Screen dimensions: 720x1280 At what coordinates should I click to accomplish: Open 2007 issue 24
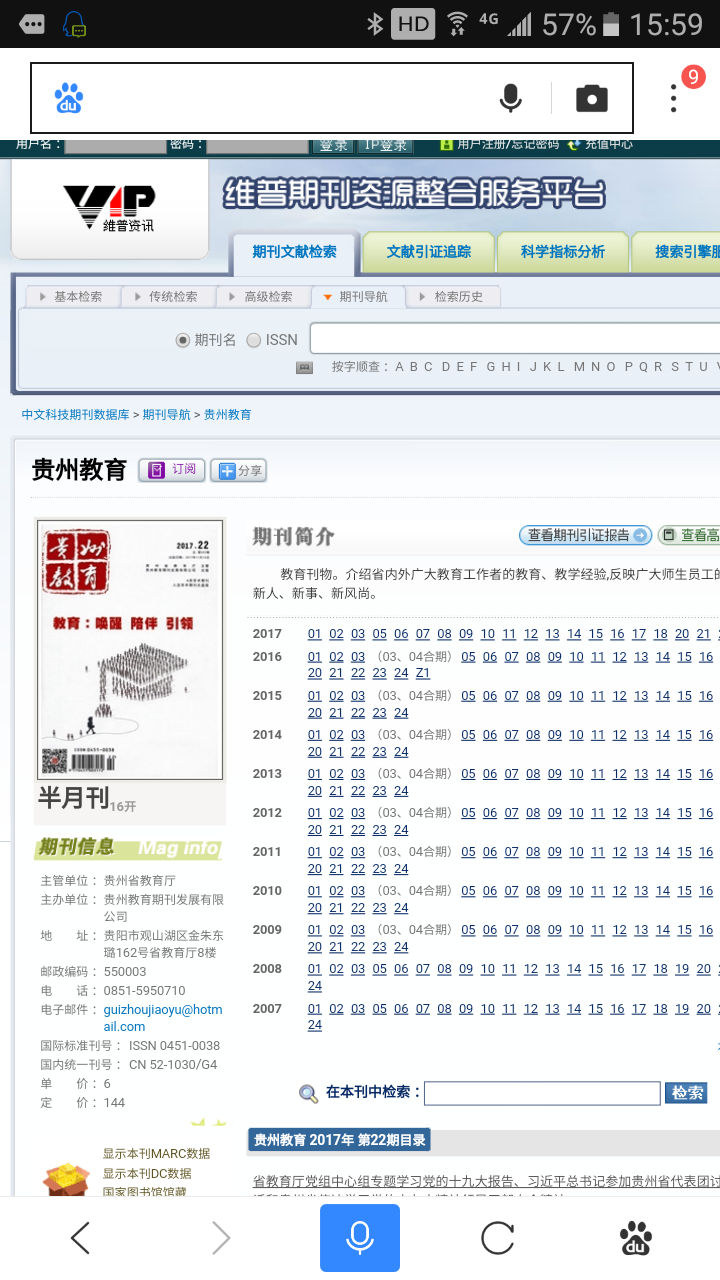(315, 1025)
